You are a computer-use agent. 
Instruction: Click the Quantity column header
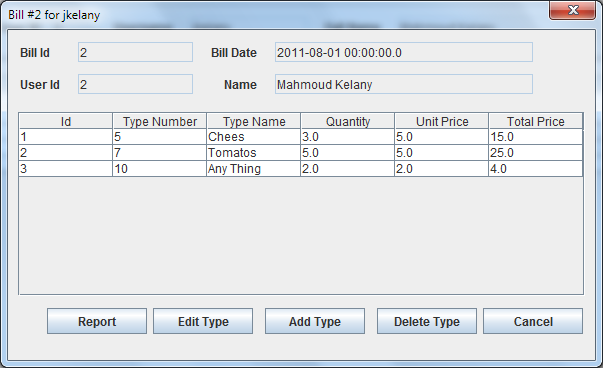point(348,121)
